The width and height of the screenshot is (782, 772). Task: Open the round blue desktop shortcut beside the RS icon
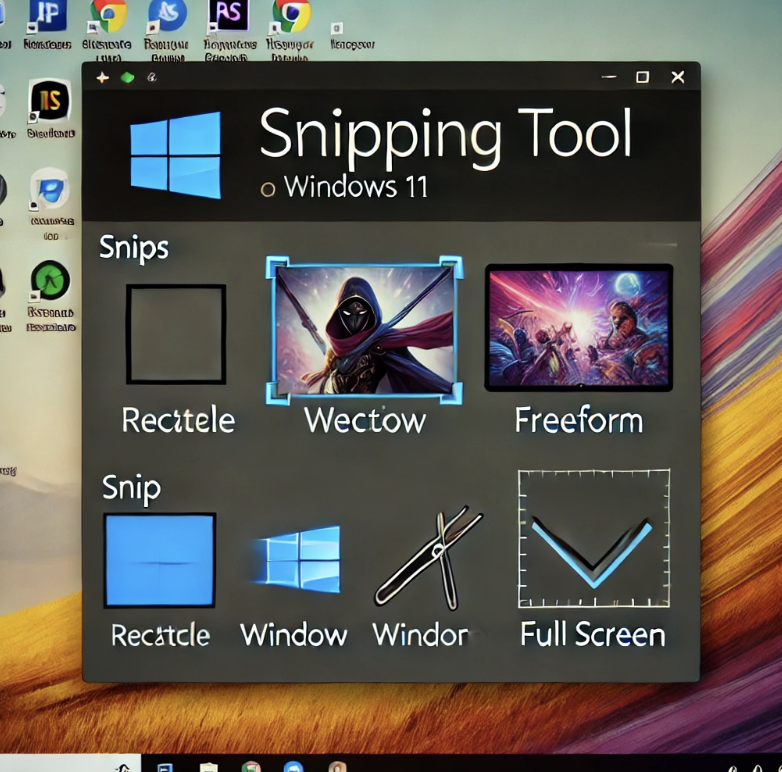point(167,15)
